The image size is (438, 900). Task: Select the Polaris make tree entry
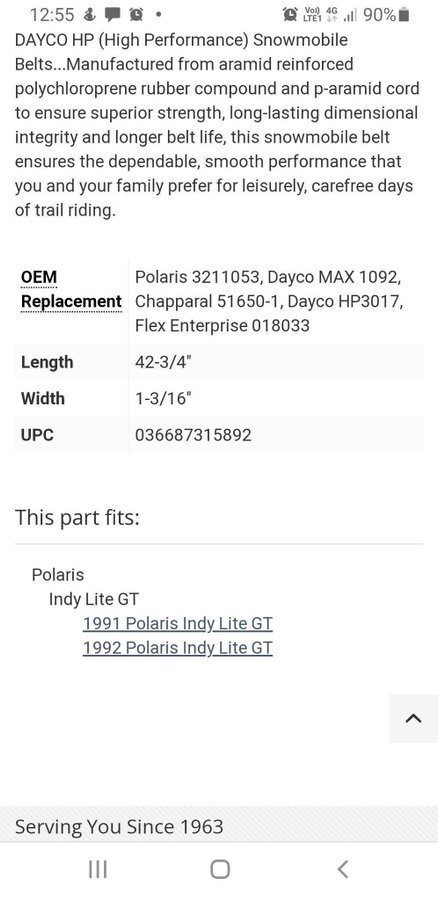tap(57, 575)
